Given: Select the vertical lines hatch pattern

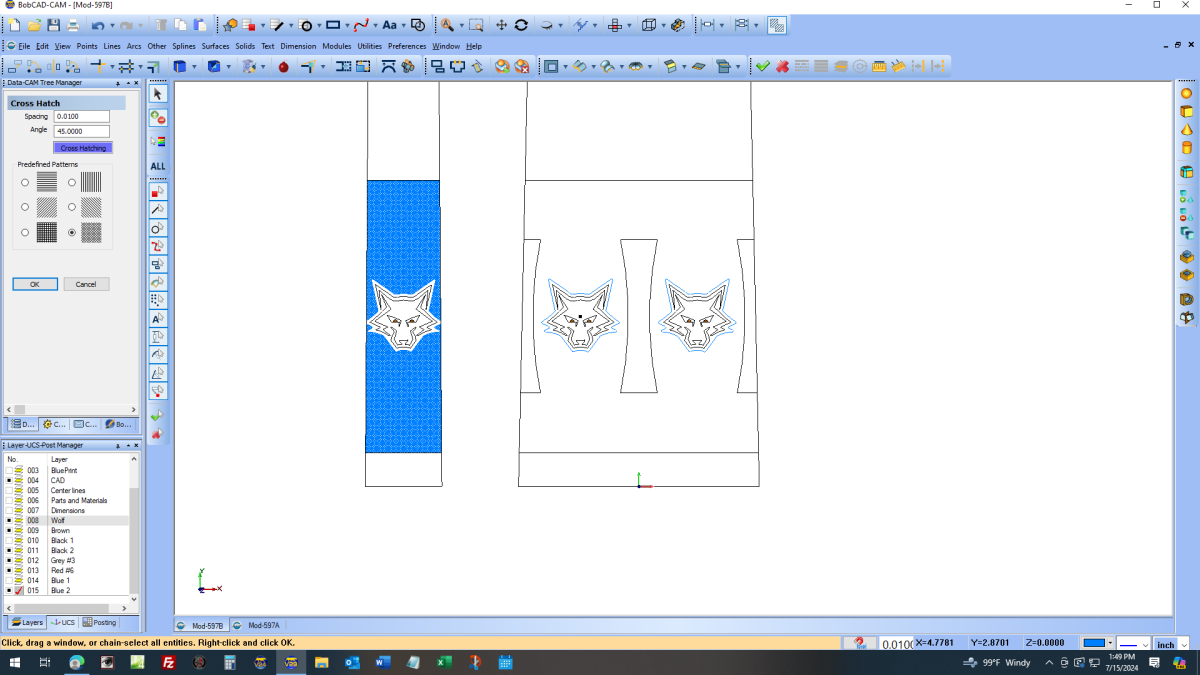Looking at the screenshot, I should coord(72,182).
